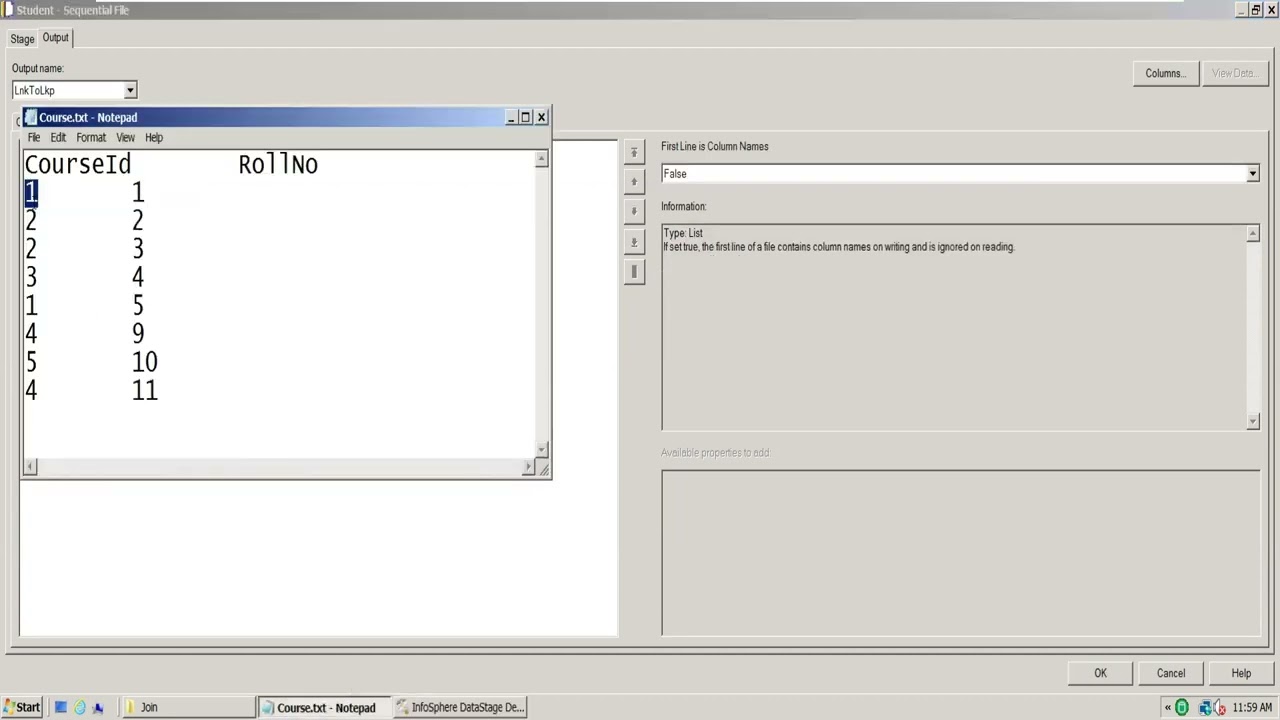Viewport: 1280px width, 720px height.
Task: Click the move-up arrow button
Action: pos(634,182)
